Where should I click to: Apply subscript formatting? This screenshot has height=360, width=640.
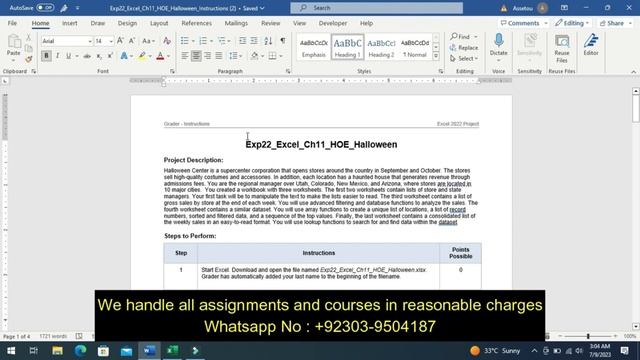point(99,56)
